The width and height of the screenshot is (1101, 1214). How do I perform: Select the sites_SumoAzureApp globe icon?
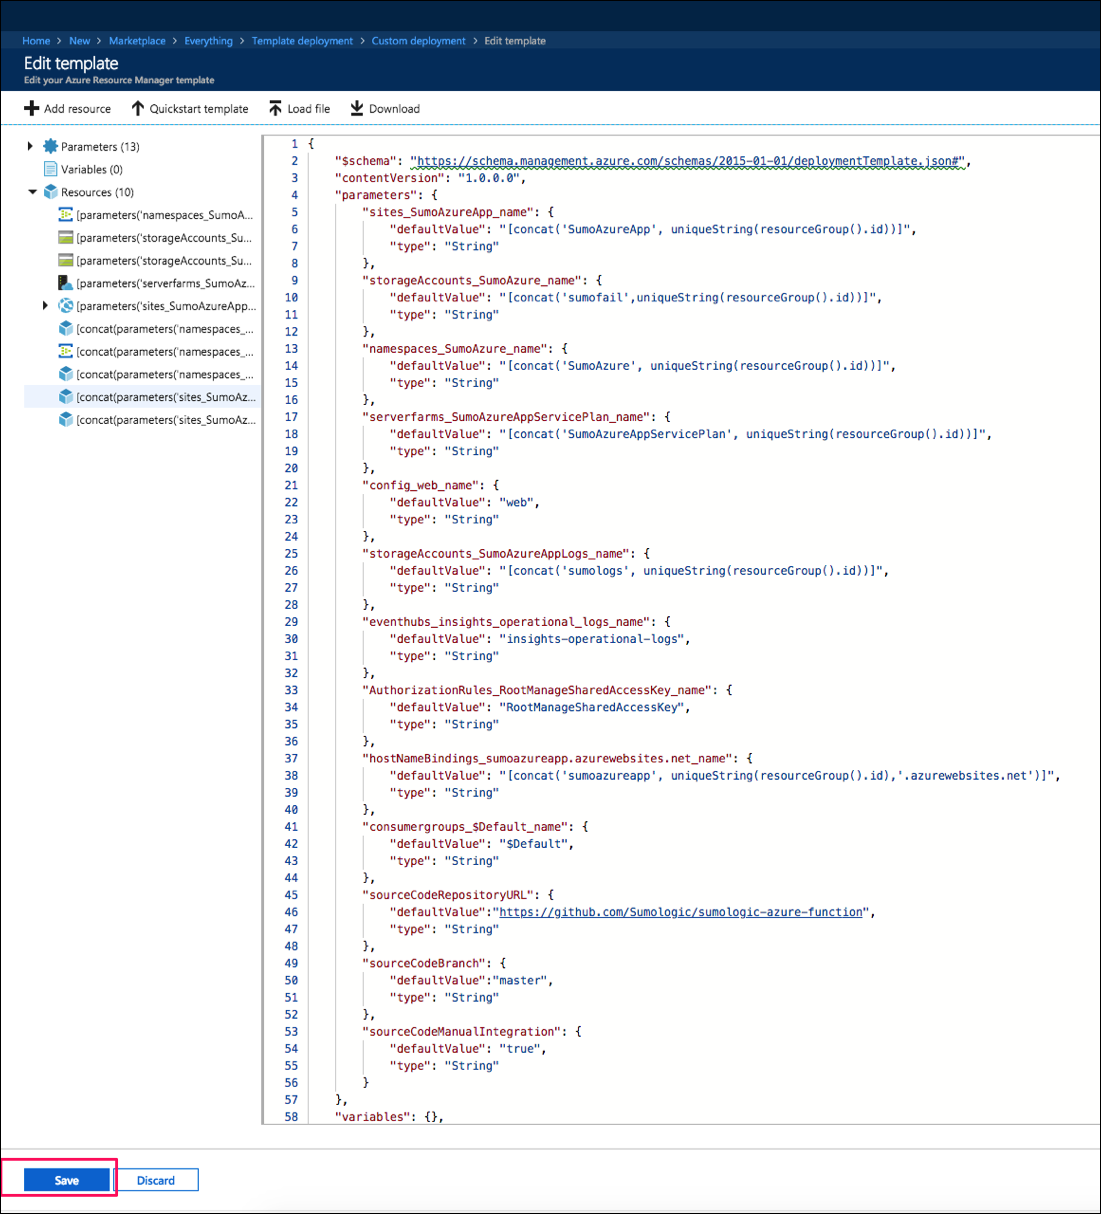(64, 306)
